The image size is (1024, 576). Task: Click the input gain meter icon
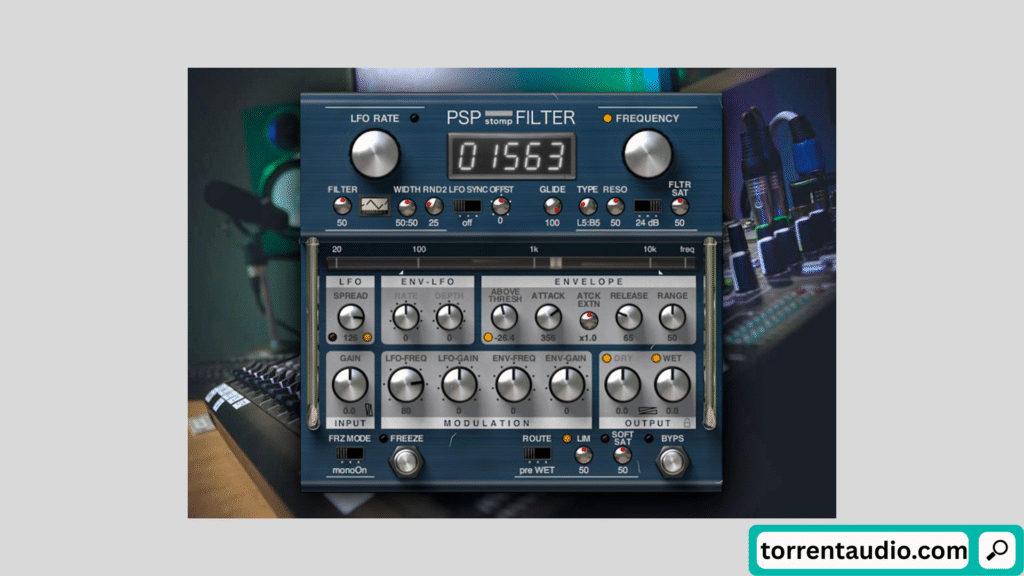[369, 410]
